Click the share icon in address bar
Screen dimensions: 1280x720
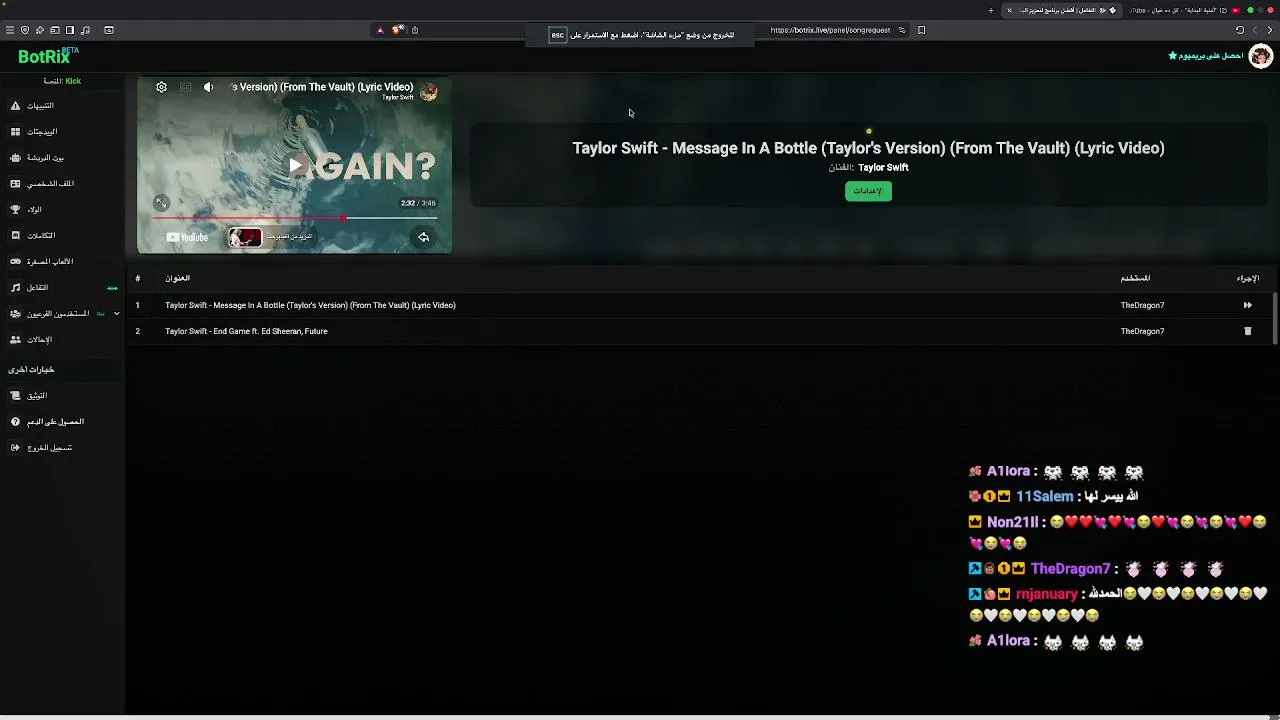tap(415, 30)
